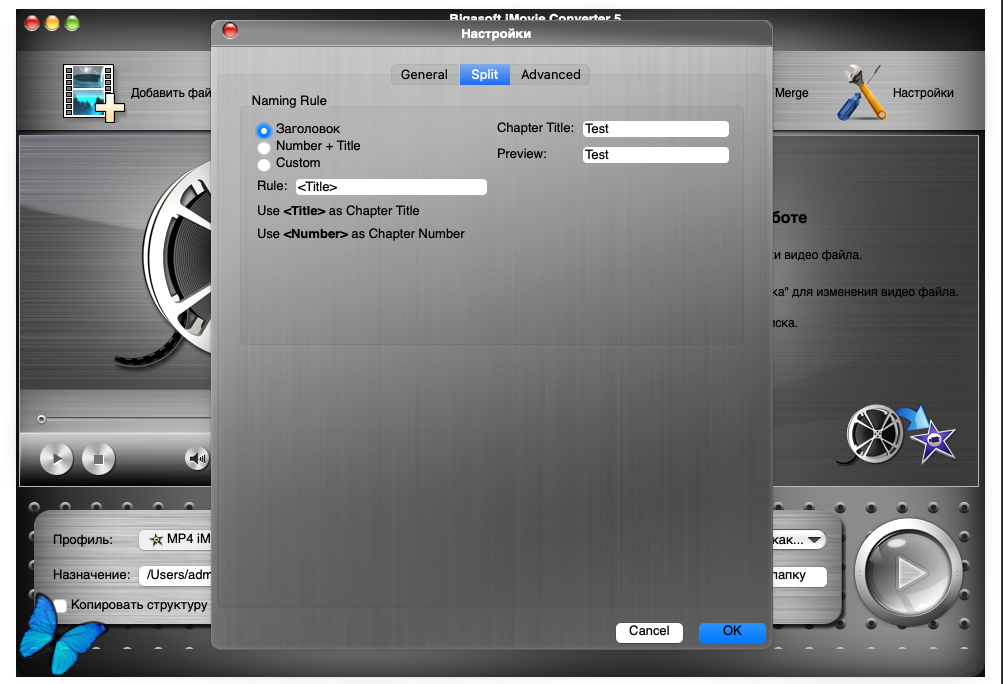Click the Cancel button
Viewport: 1003px width, 684px height.
coord(649,631)
